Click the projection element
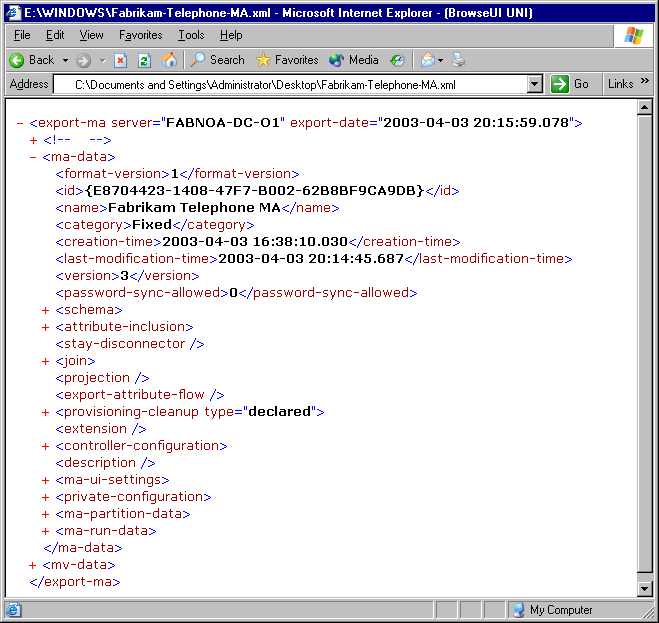This screenshot has width=659, height=623. click(102, 378)
